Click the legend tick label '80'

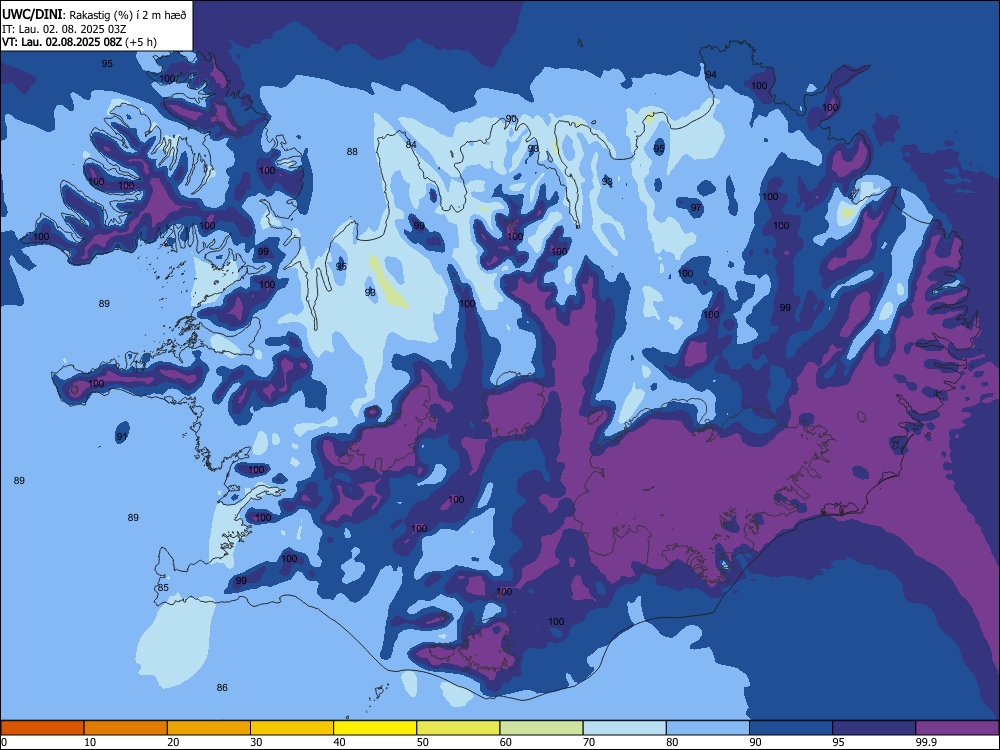pyautogui.click(x=672, y=742)
